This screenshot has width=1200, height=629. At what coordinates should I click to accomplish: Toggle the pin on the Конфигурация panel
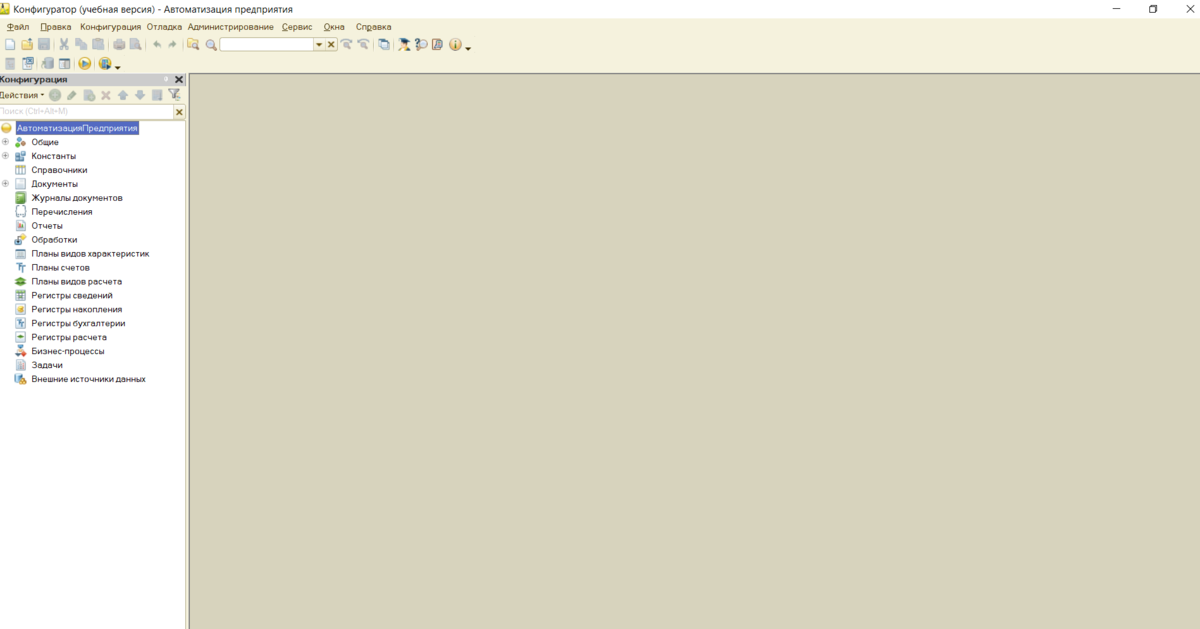tap(166, 79)
